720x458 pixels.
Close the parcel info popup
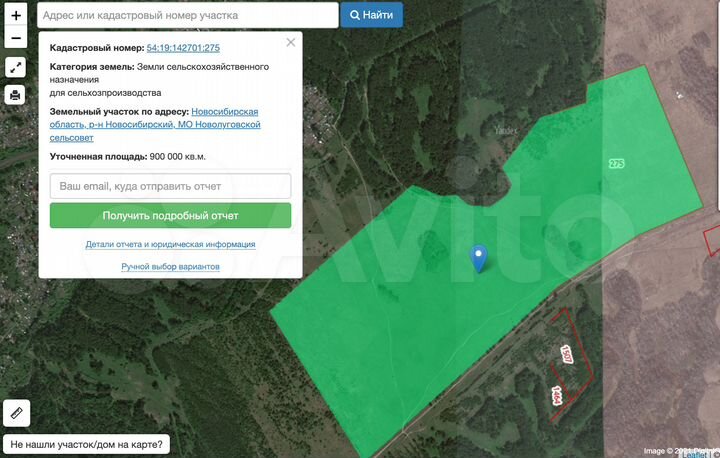[291, 43]
